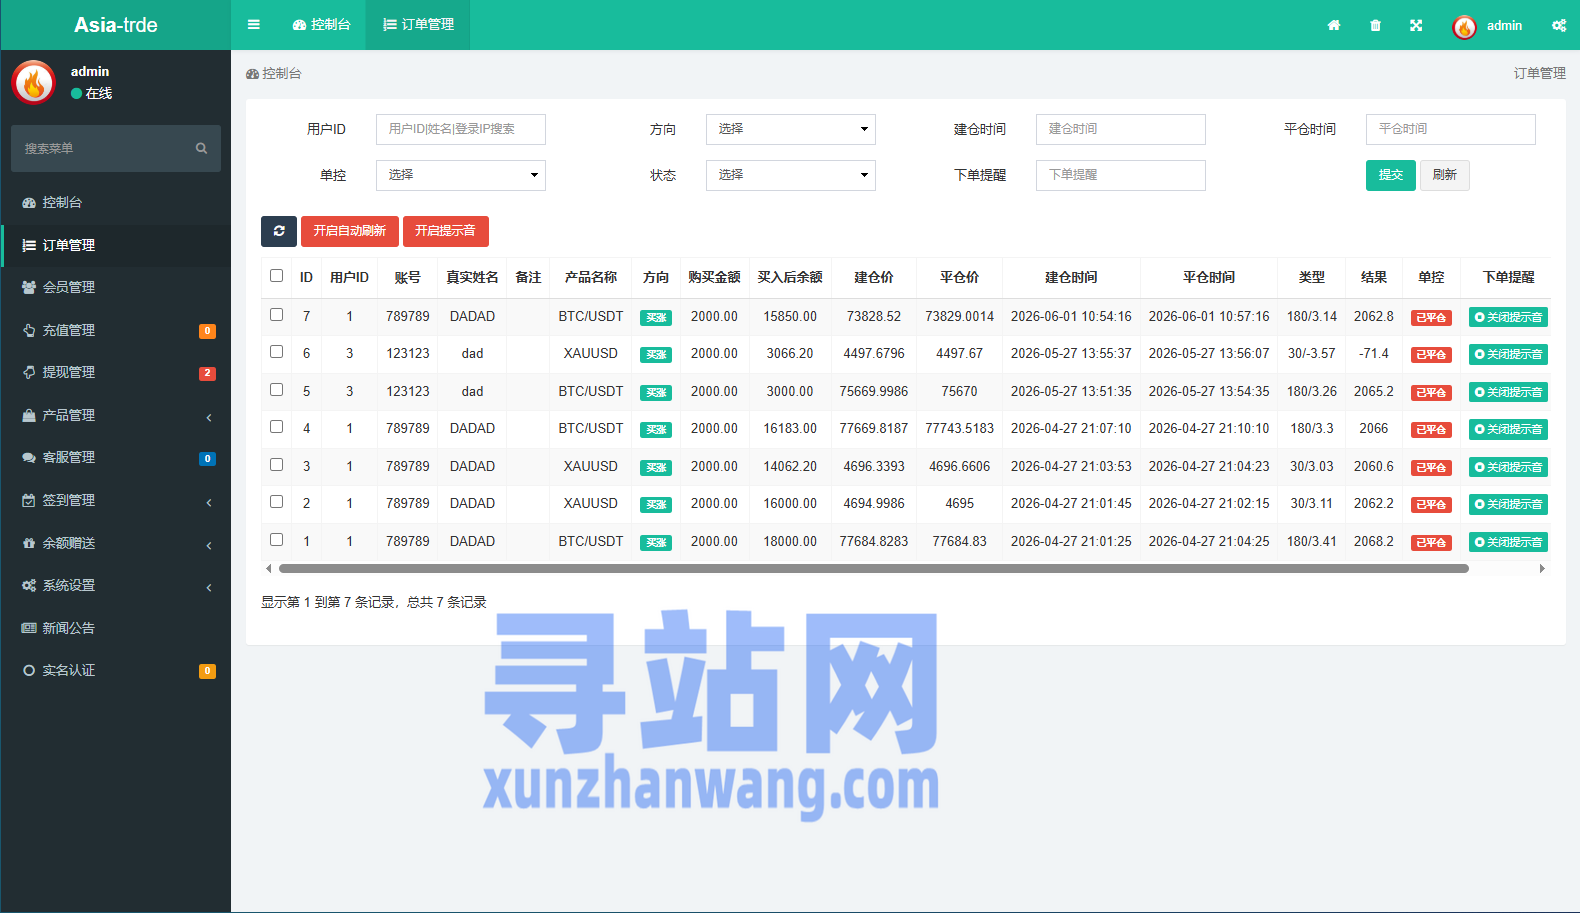Check the row checkbox for order ID 2
1580x913 pixels.
point(277,502)
